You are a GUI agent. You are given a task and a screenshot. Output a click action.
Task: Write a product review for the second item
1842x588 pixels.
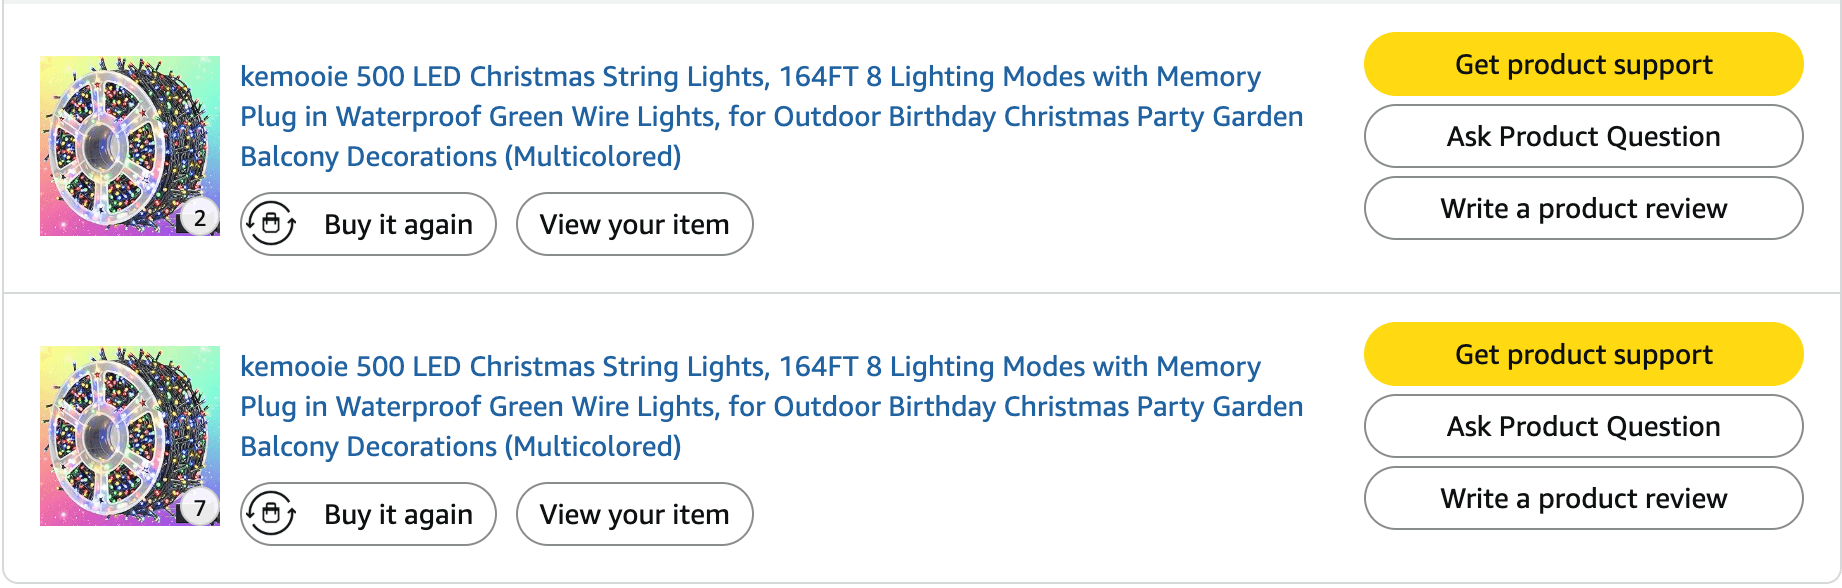point(1583,499)
